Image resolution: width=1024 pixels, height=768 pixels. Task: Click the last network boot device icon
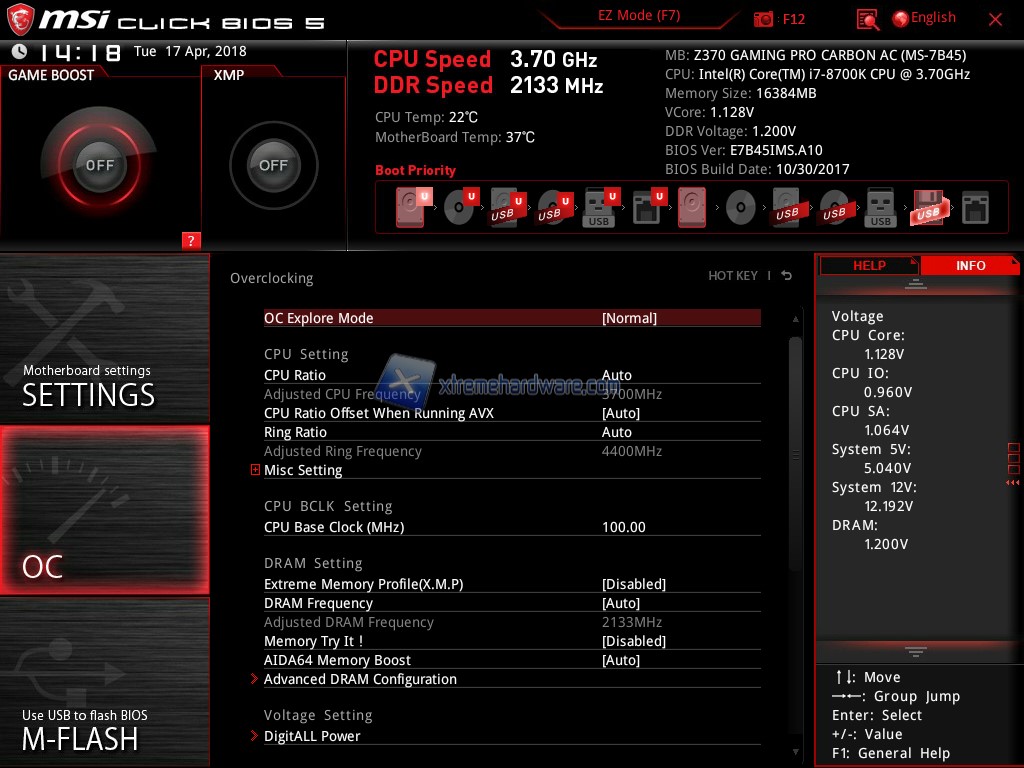coord(974,208)
